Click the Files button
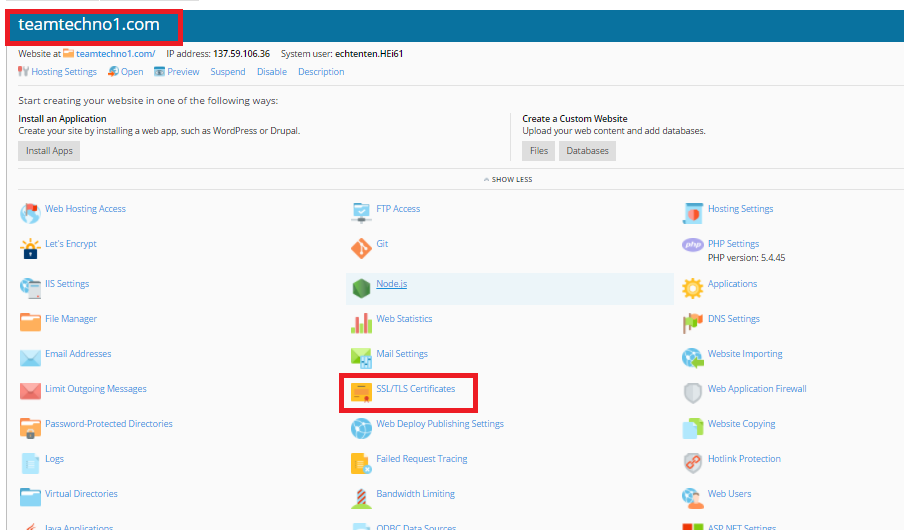 pos(538,151)
